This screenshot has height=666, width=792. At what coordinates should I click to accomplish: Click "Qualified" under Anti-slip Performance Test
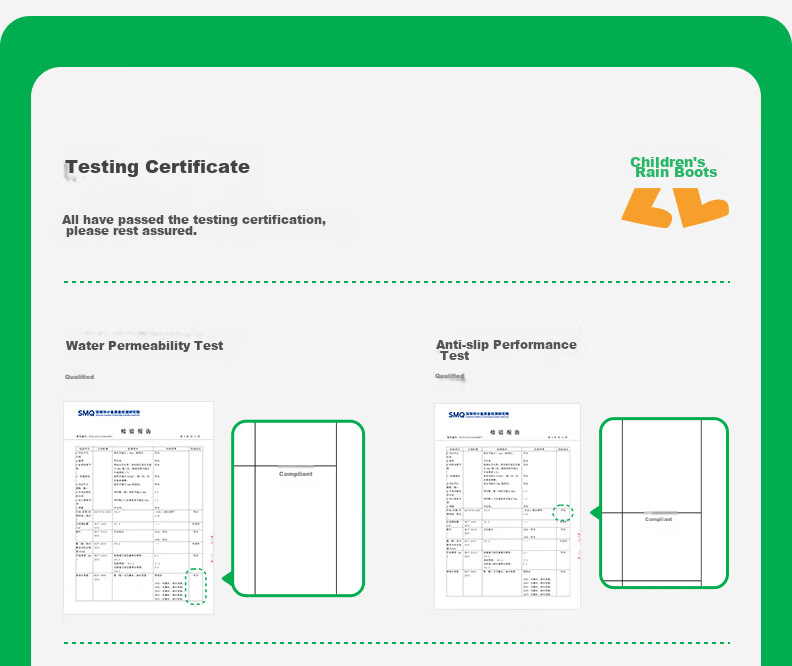point(450,376)
